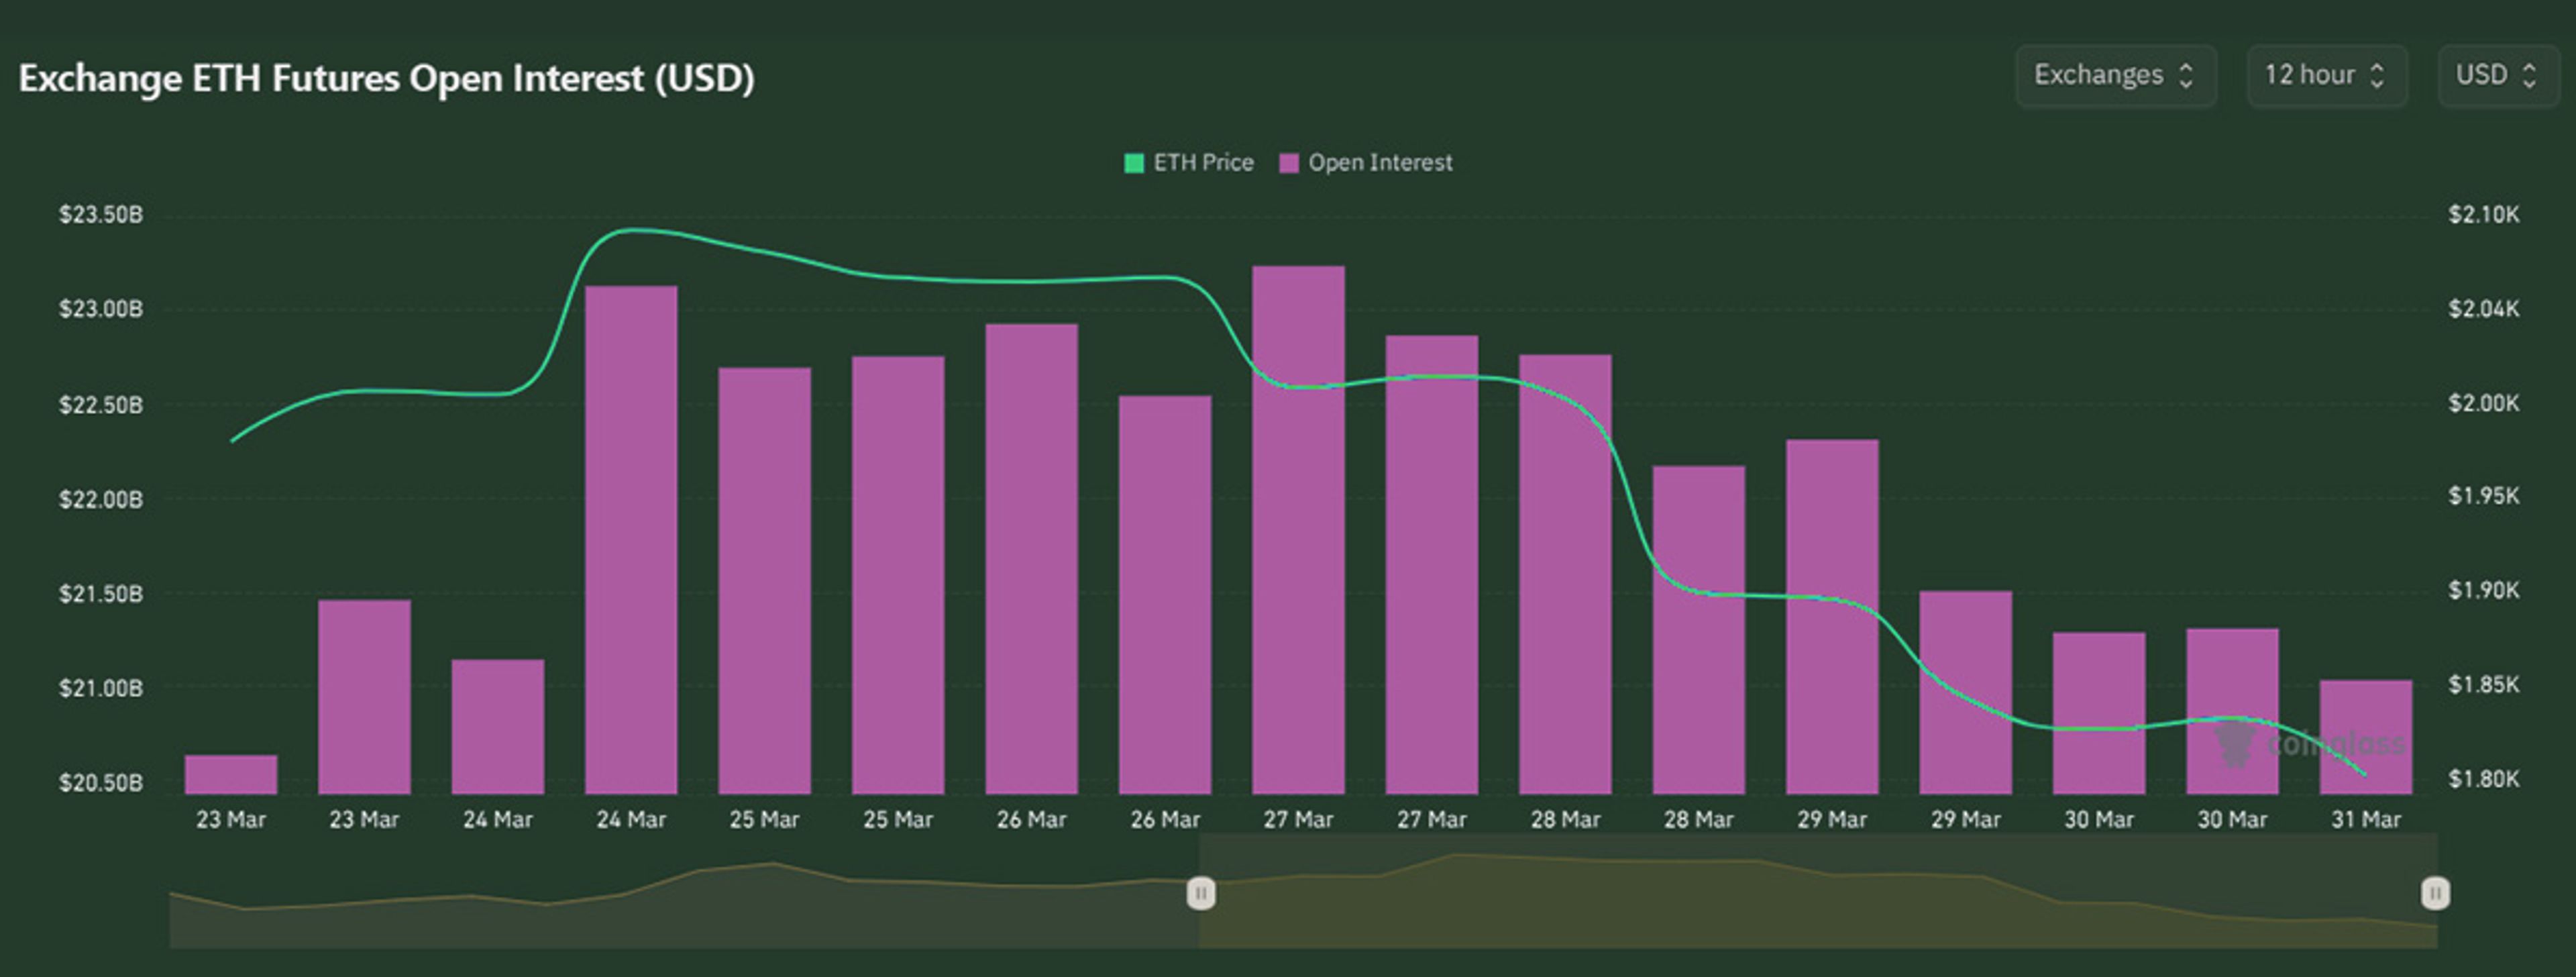The width and height of the screenshot is (2576, 977).
Task: Click the Exchanges dropdown chevron arrows
Action: 2186,75
